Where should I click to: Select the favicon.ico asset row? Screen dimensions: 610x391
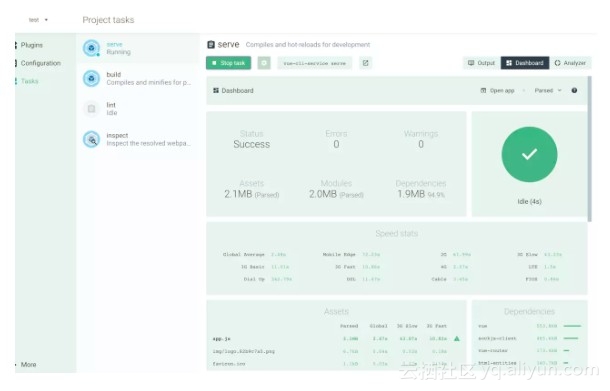pos(336,364)
